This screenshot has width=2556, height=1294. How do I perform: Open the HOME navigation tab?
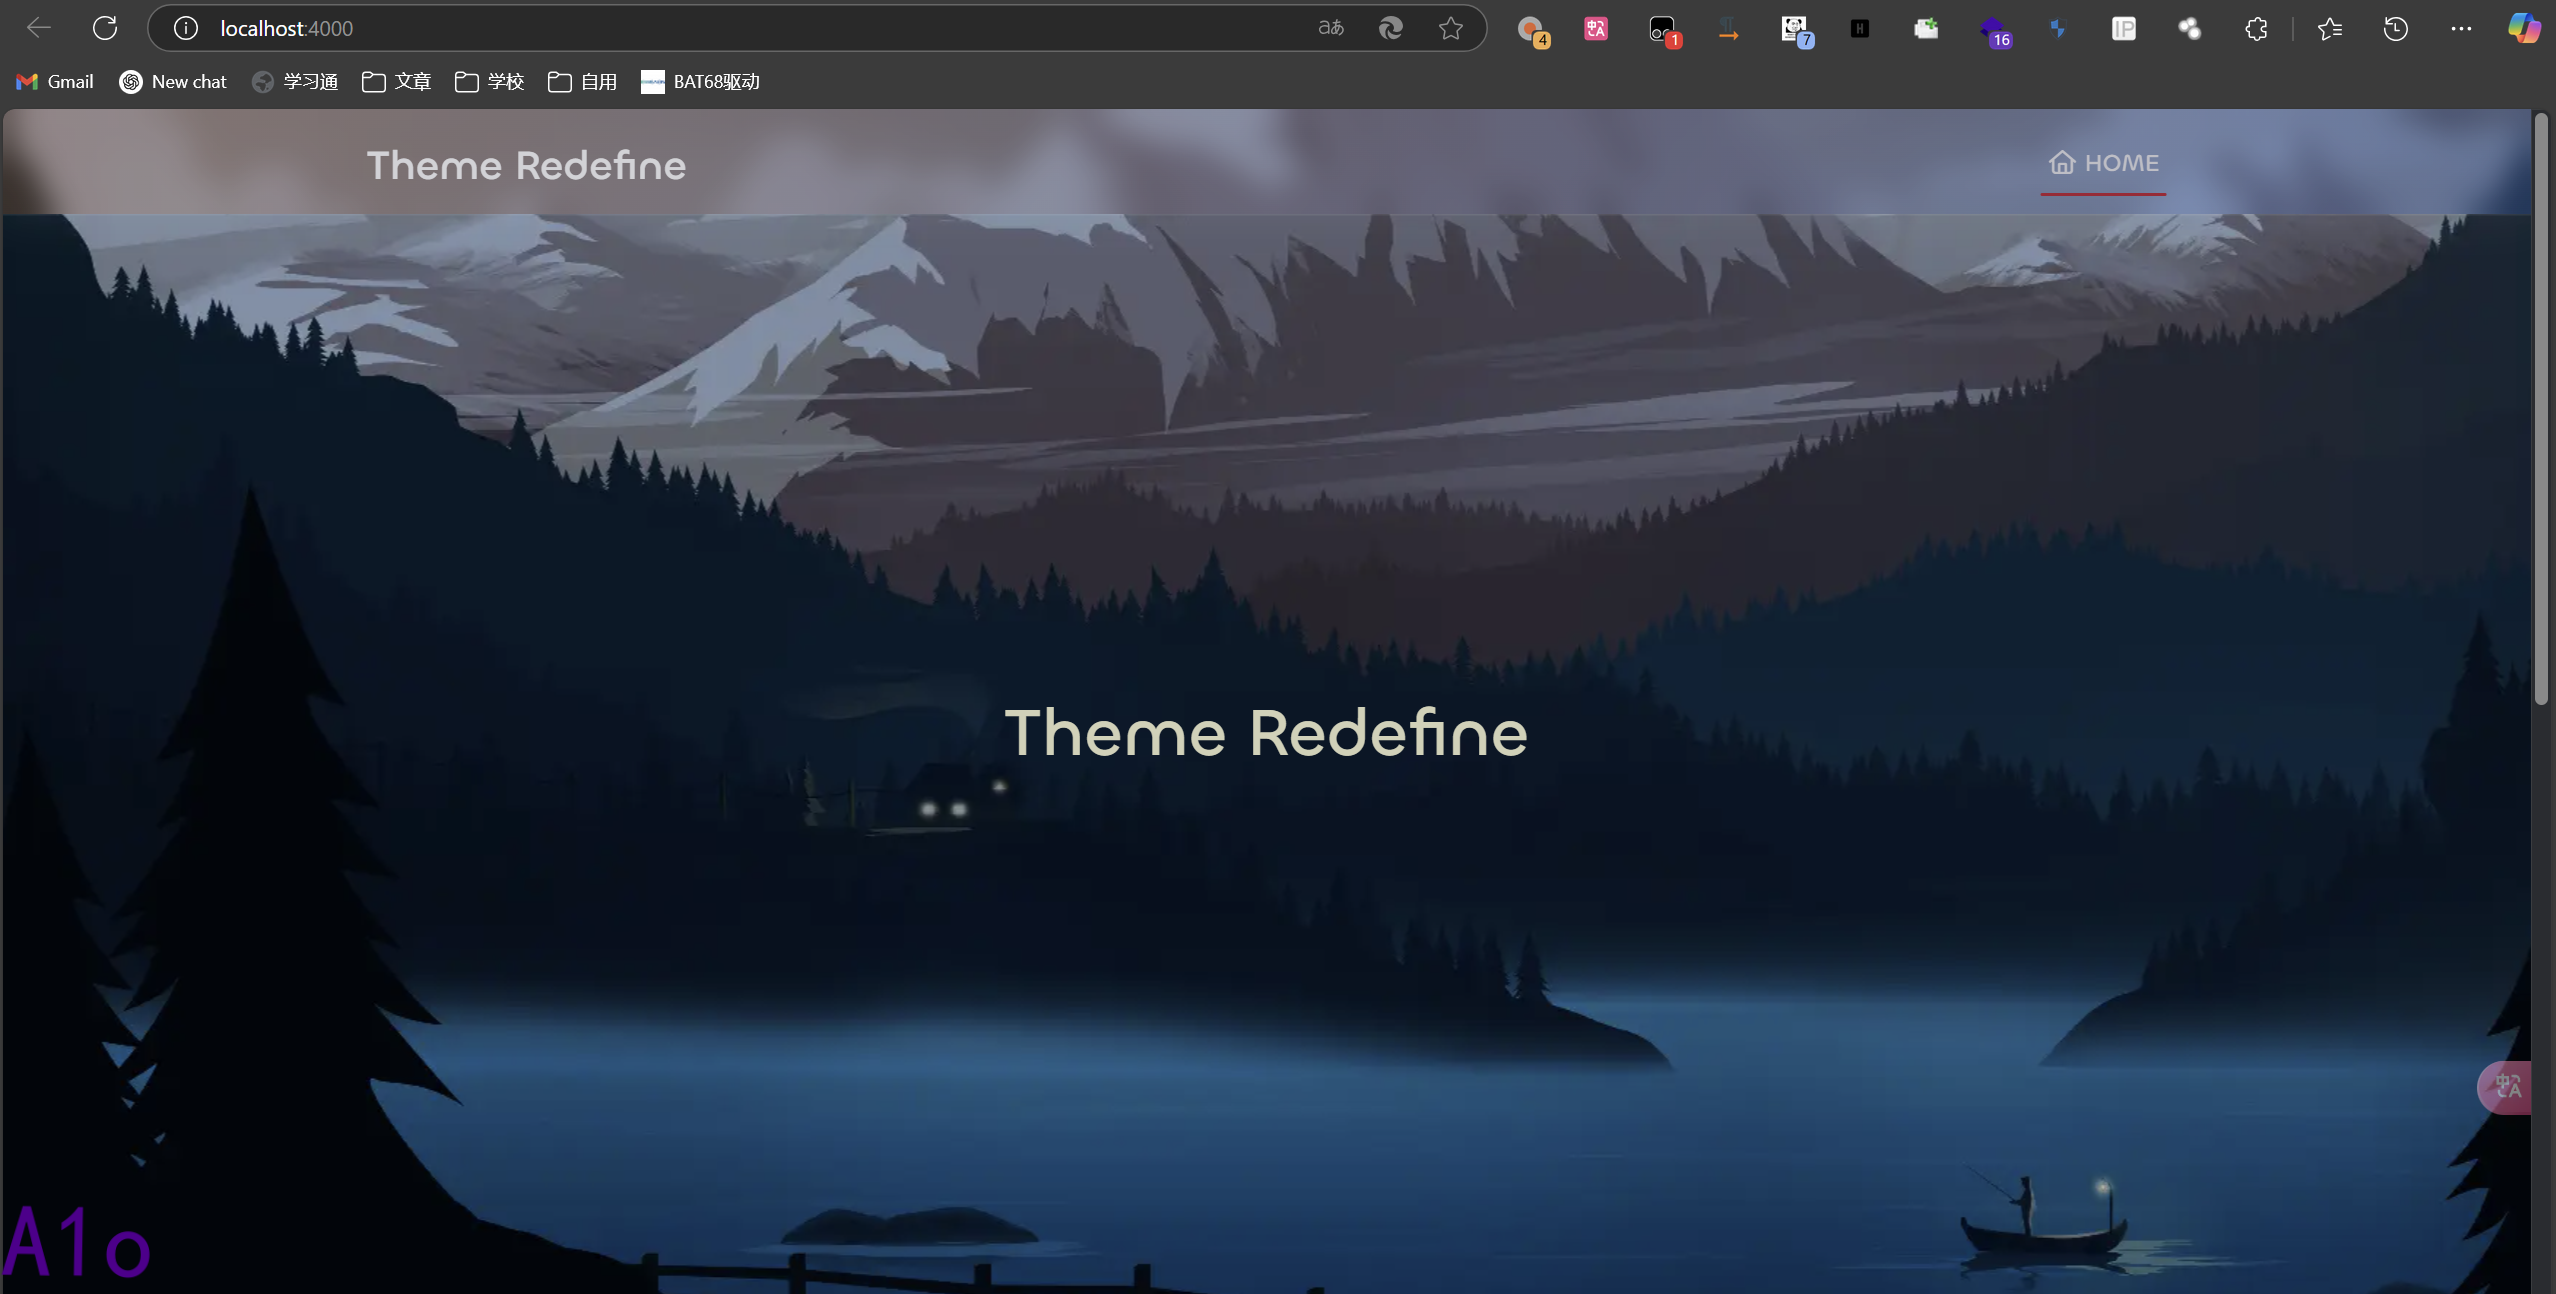[2104, 163]
